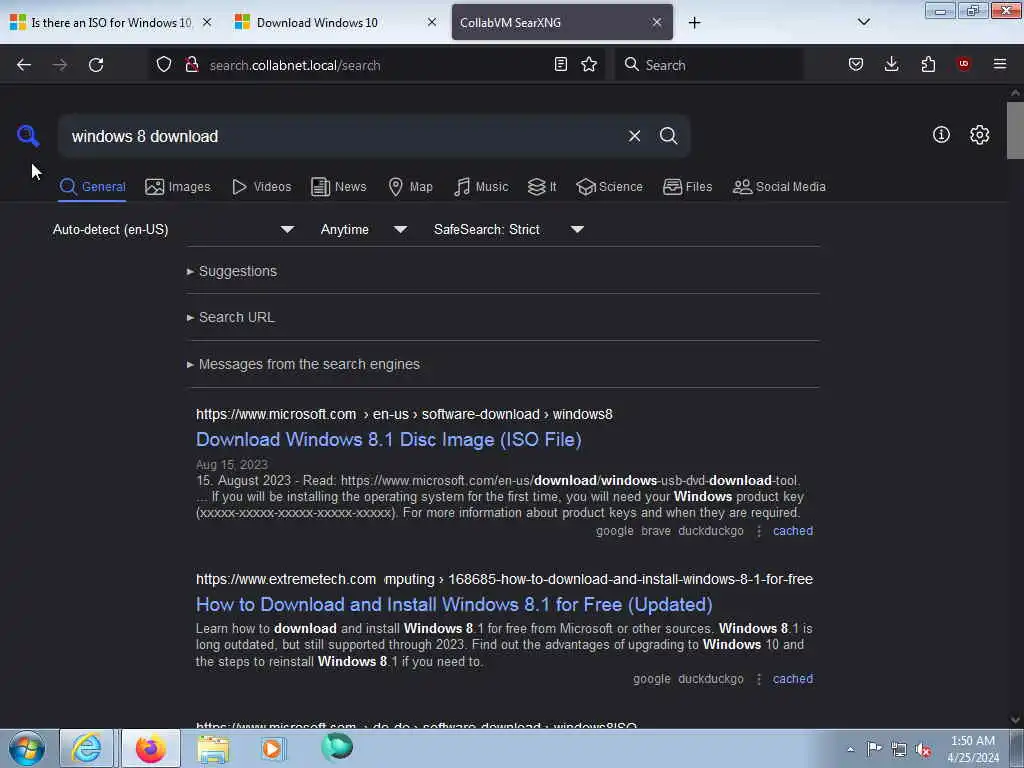The width and height of the screenshot is (1024, 768).
Task: Select the It search category
Action: [542, 187]
